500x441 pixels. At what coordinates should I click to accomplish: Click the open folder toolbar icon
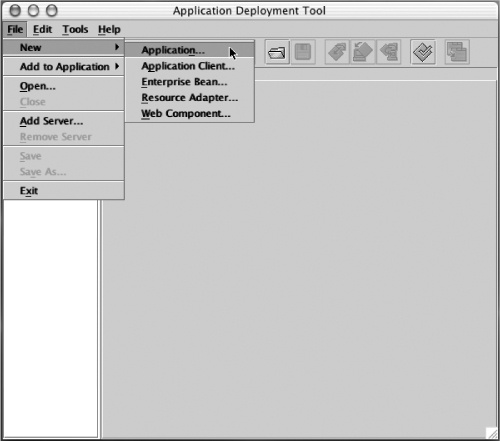pos(277,52)
